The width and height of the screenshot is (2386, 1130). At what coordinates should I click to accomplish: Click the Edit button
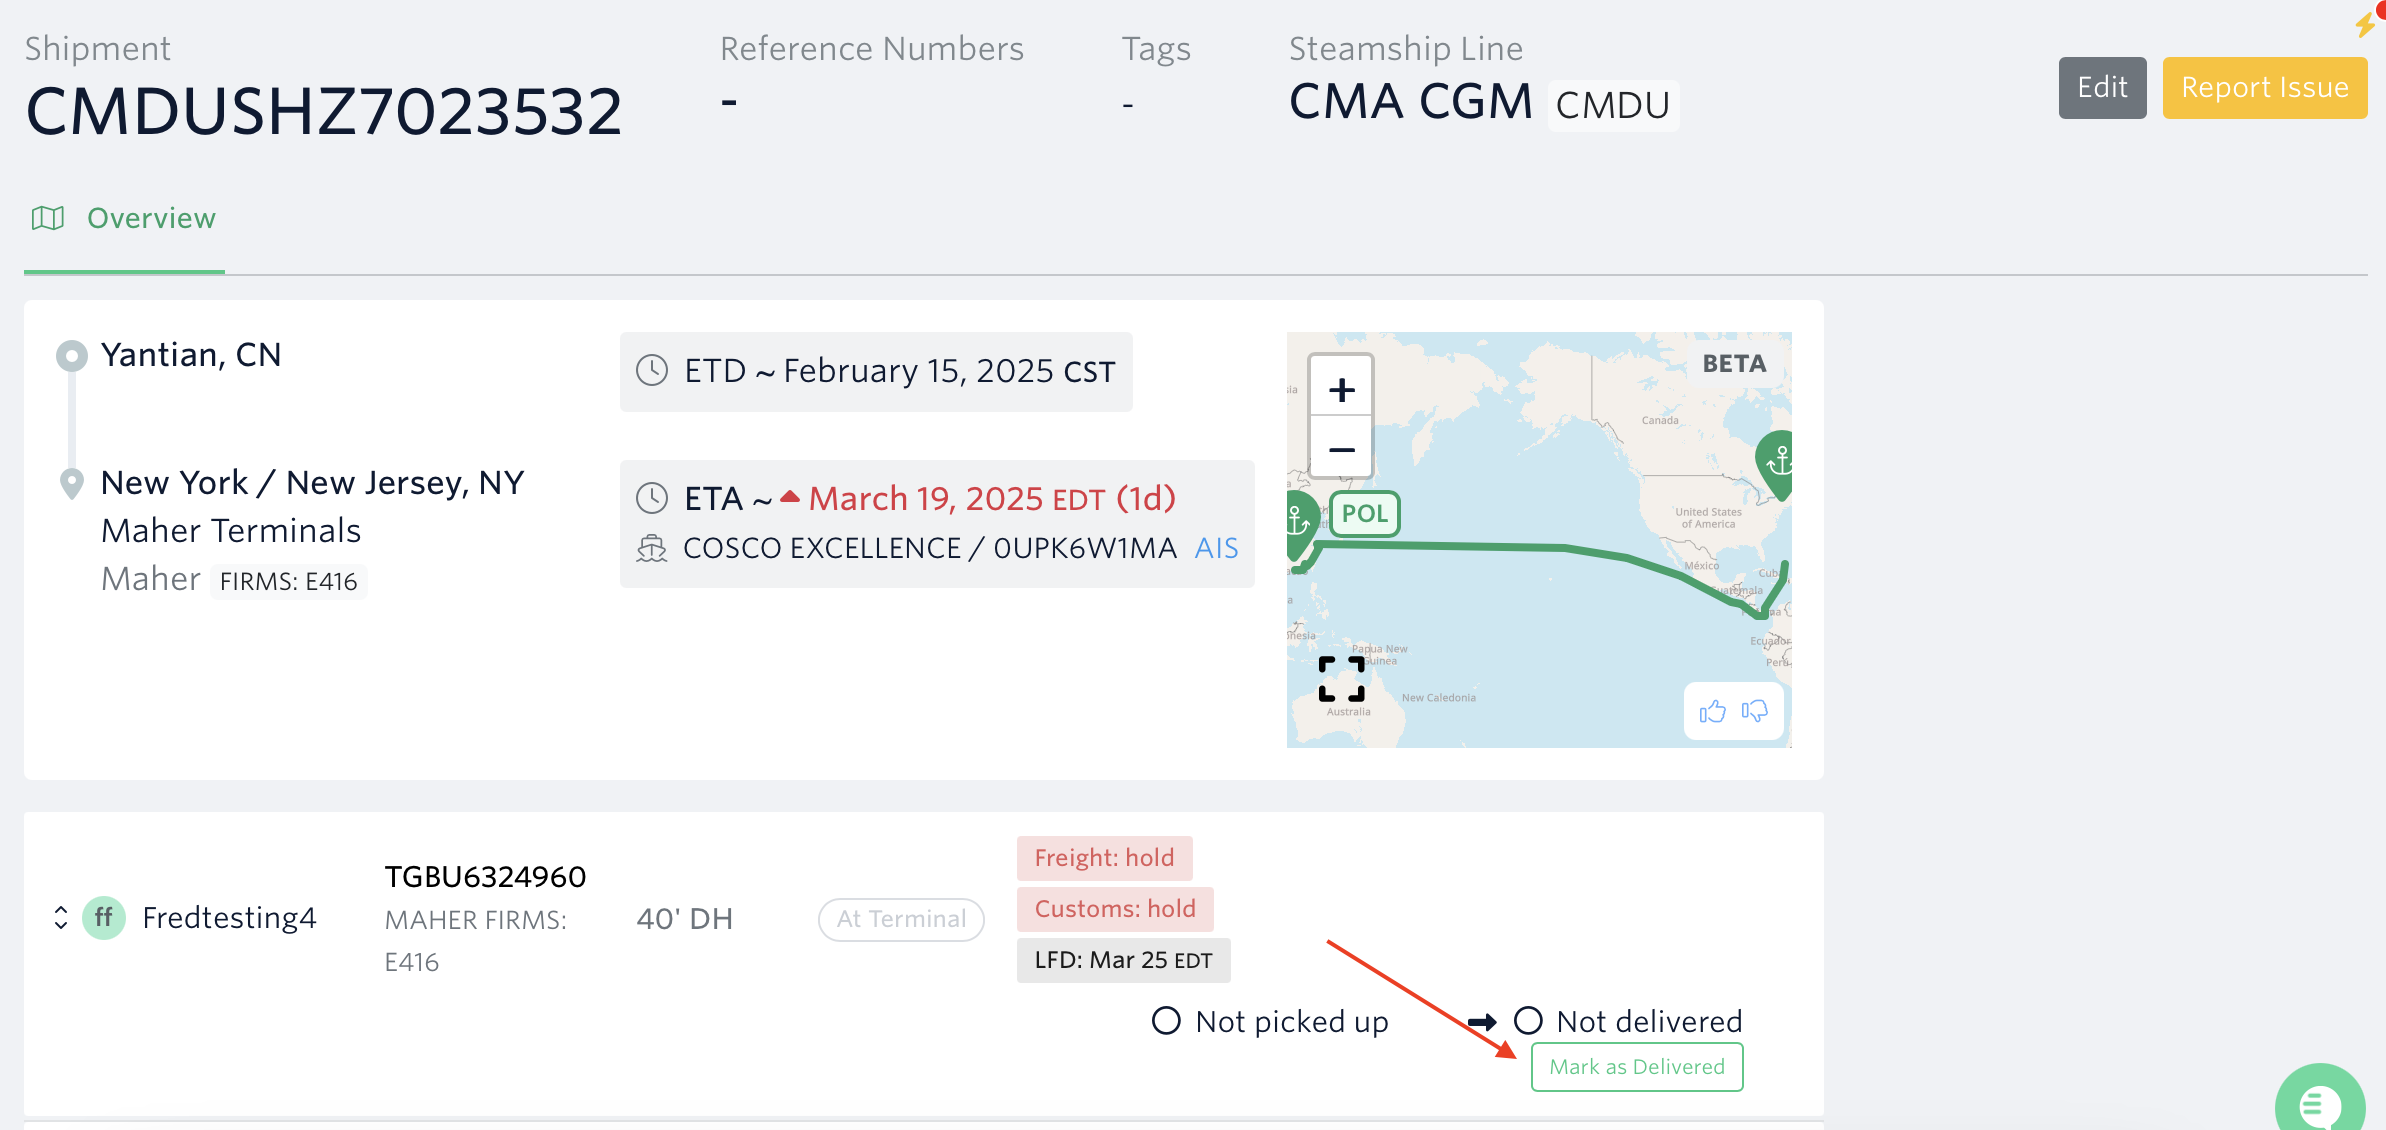(2102, 88)
